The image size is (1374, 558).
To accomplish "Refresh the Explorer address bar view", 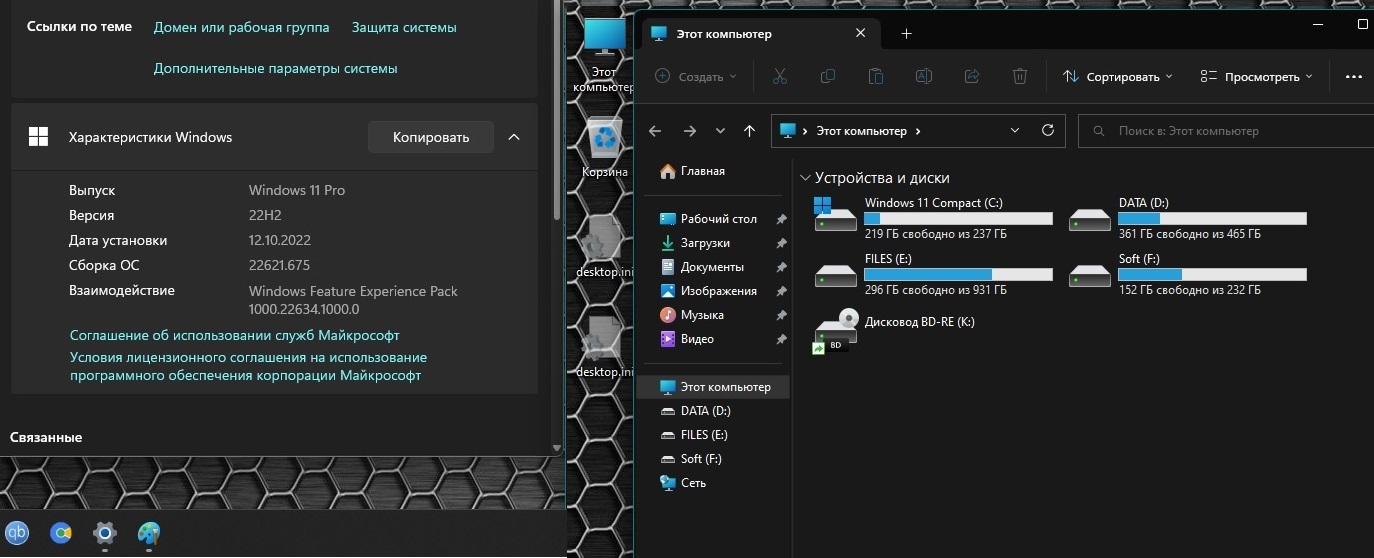I will (x=1048, y=130).
